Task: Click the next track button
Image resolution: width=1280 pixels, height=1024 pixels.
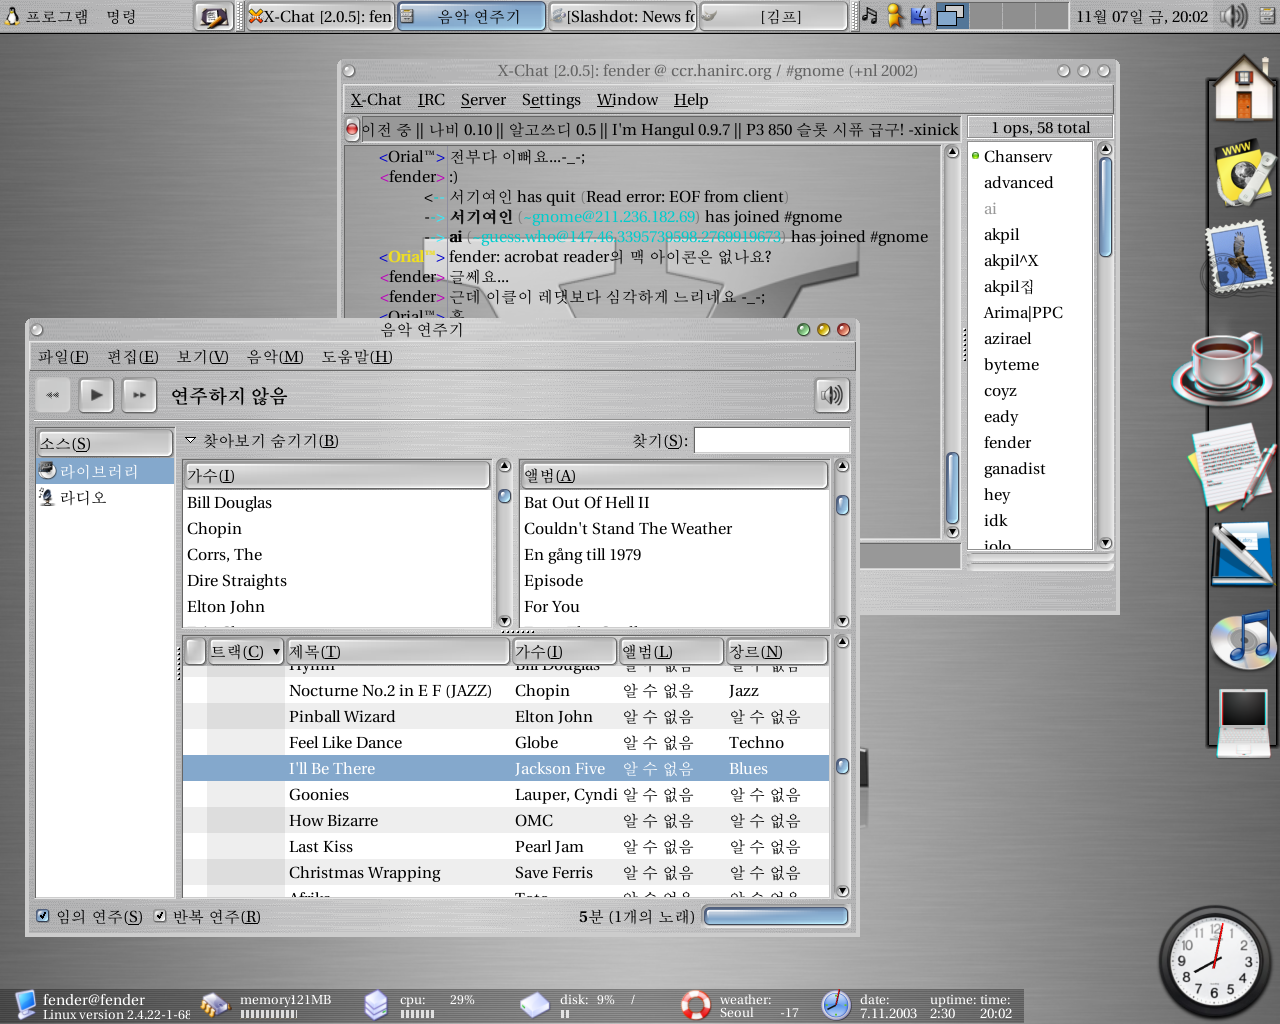Action: (x=140, y=395)
